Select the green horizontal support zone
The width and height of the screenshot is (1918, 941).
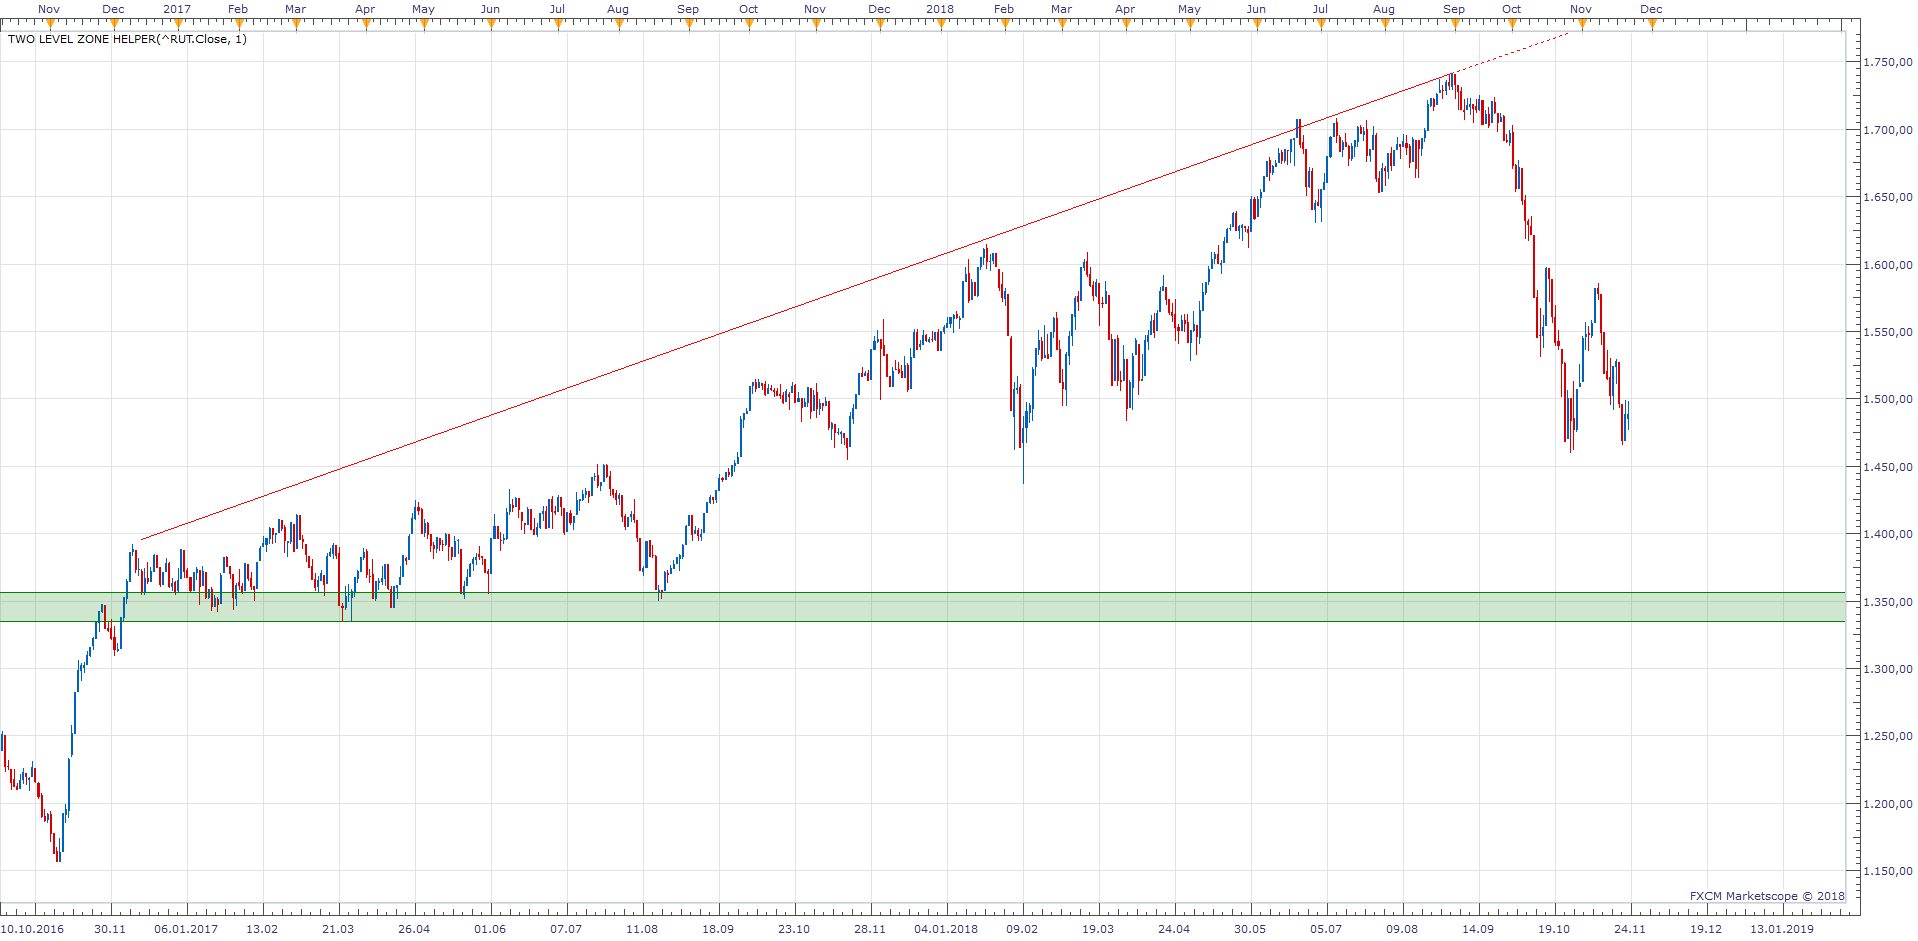[x=922, y=607]
